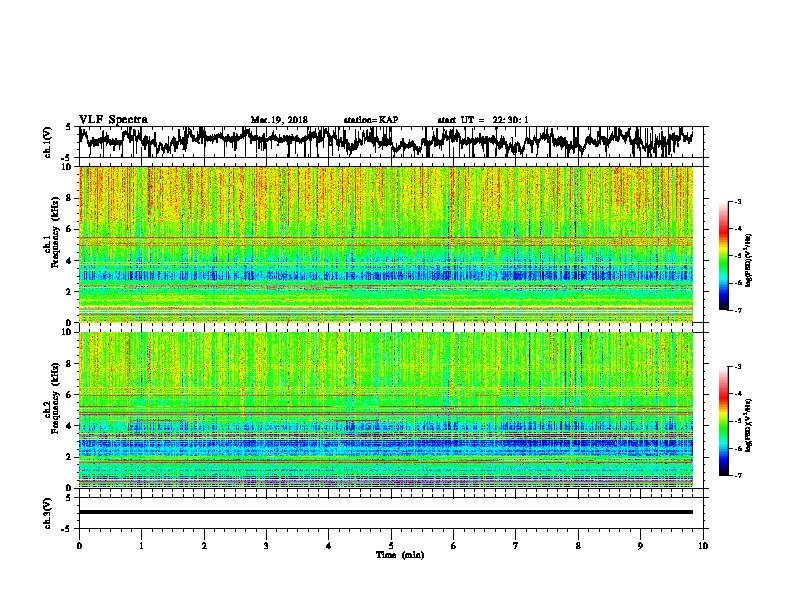Click time axis tick label "7"
This screenshot has height=612, width=792.
coord(516,546)
